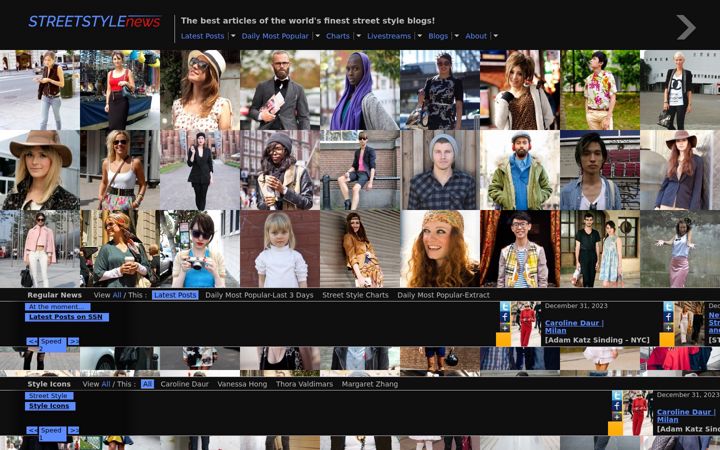Click the StreetStyleNews logo
Viewport: 720px width, 450px height.
95,22
